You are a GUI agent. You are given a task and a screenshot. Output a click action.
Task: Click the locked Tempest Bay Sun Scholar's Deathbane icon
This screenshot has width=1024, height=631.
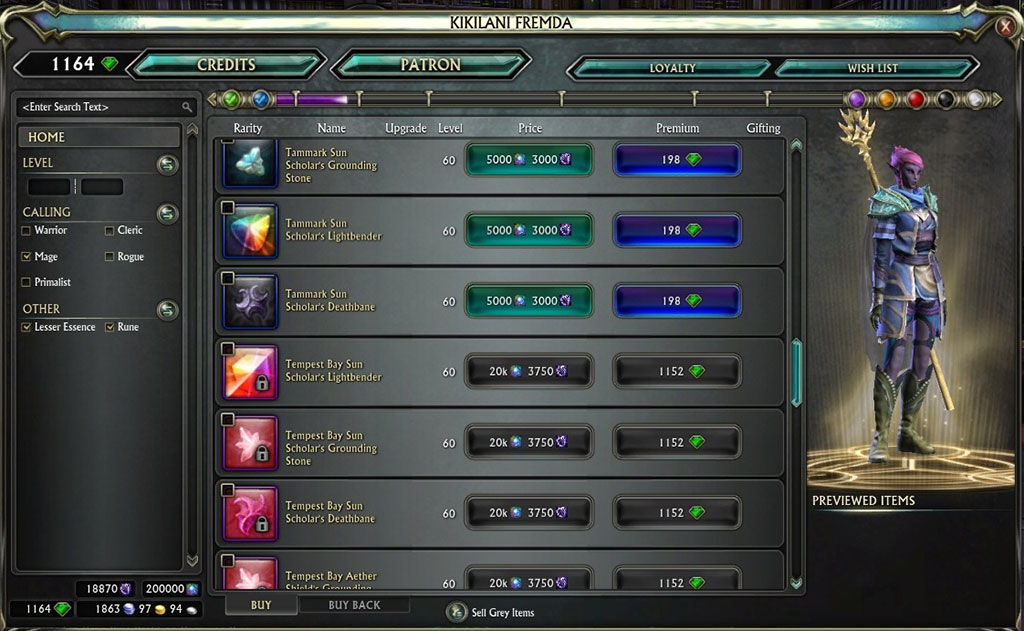pos(250,513)
